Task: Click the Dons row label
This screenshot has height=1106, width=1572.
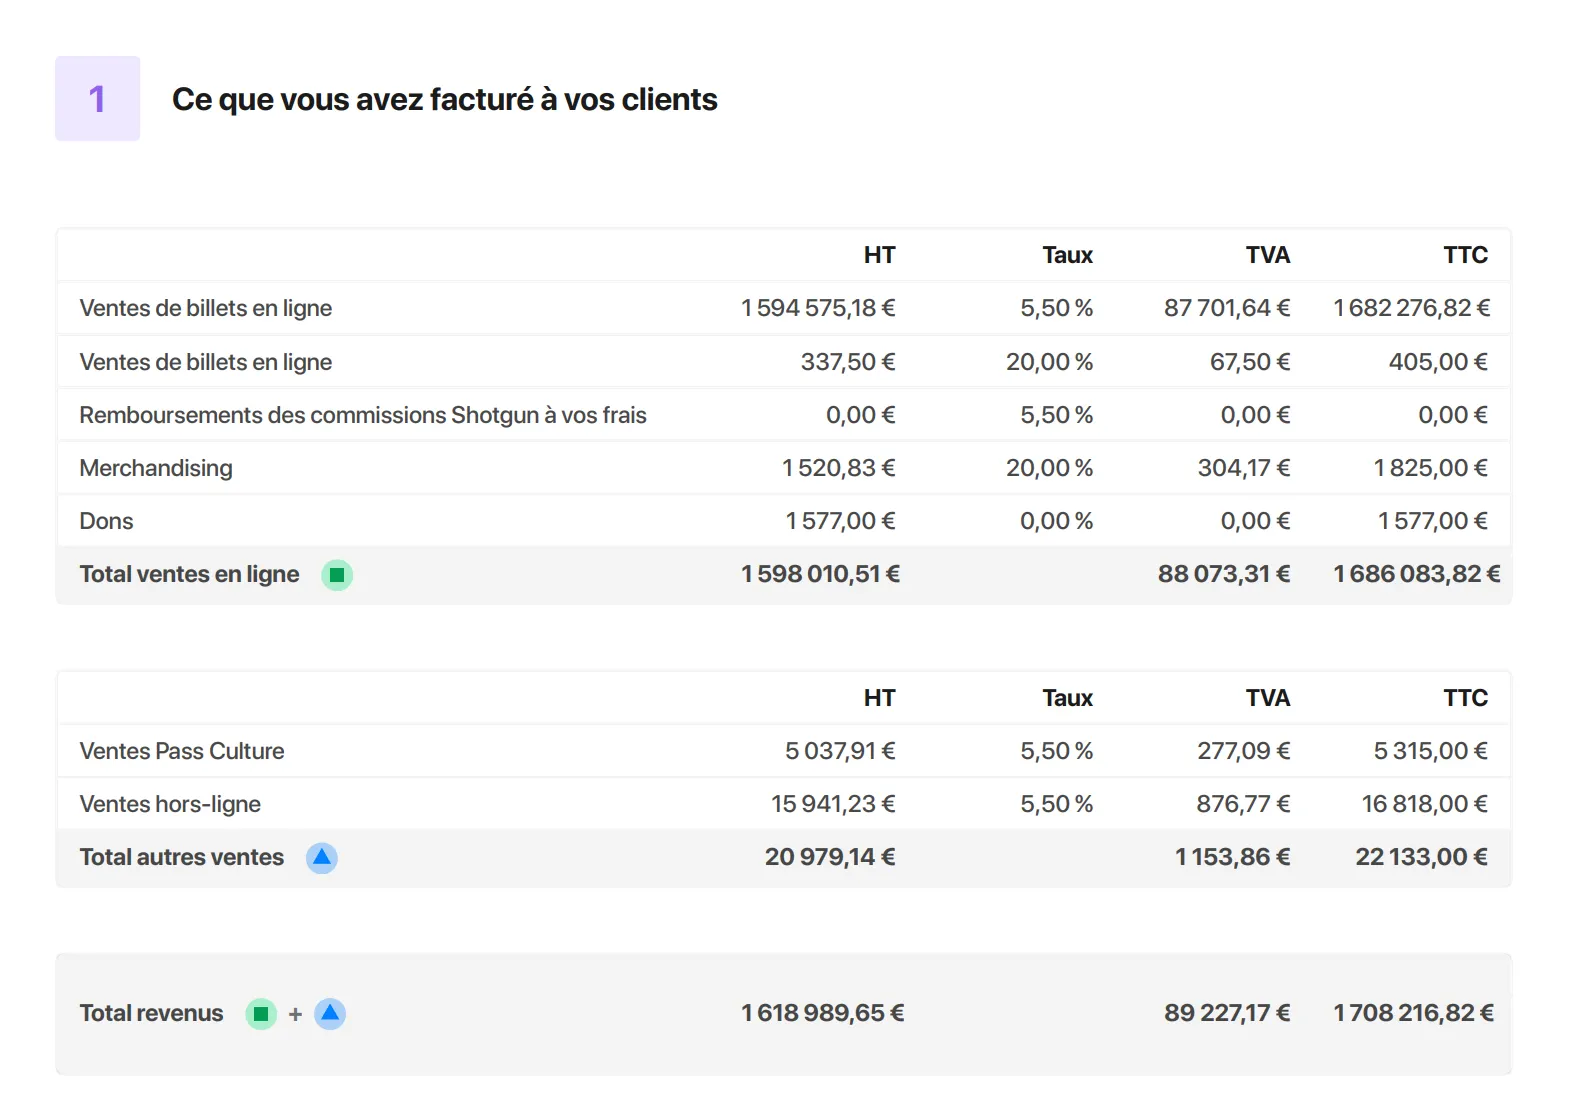Action: coord(106,521)
